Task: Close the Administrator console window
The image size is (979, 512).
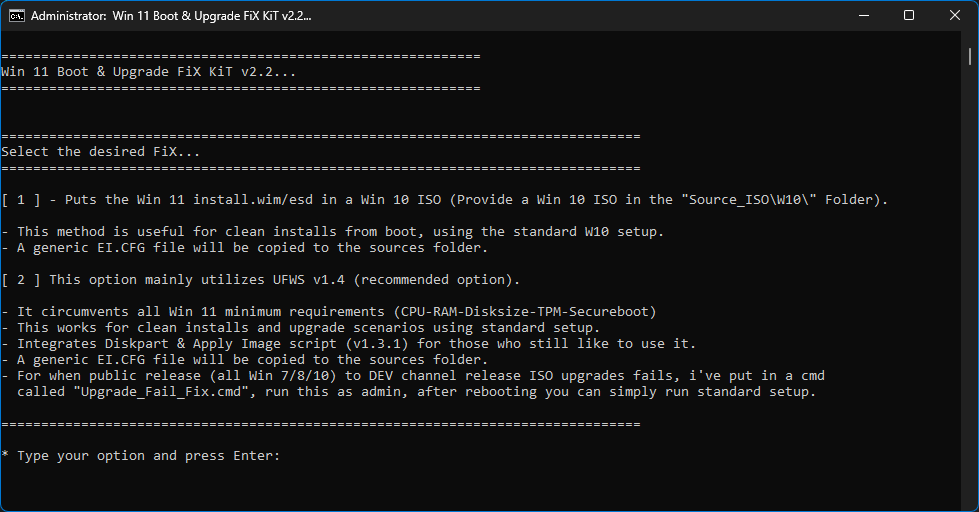Action: click(x=954, y=16)
